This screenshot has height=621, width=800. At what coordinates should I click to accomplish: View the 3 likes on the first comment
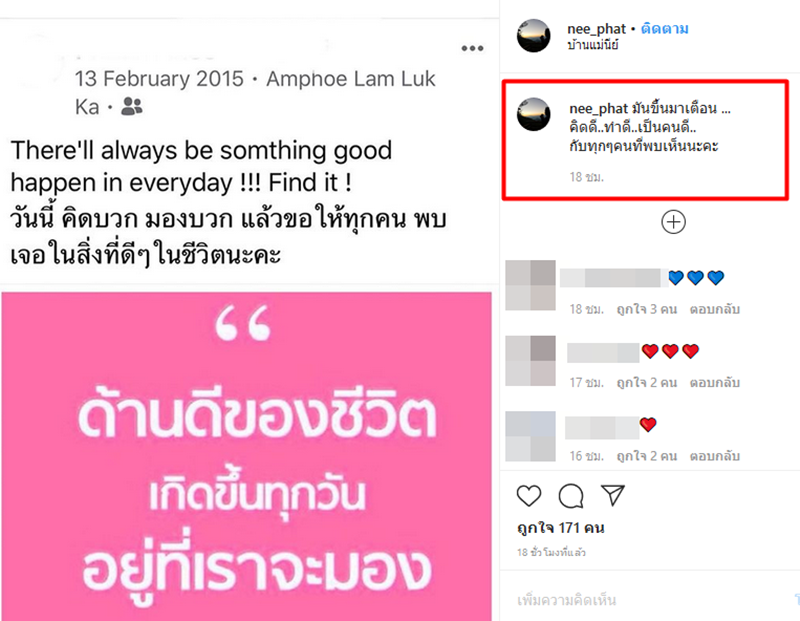646,309
